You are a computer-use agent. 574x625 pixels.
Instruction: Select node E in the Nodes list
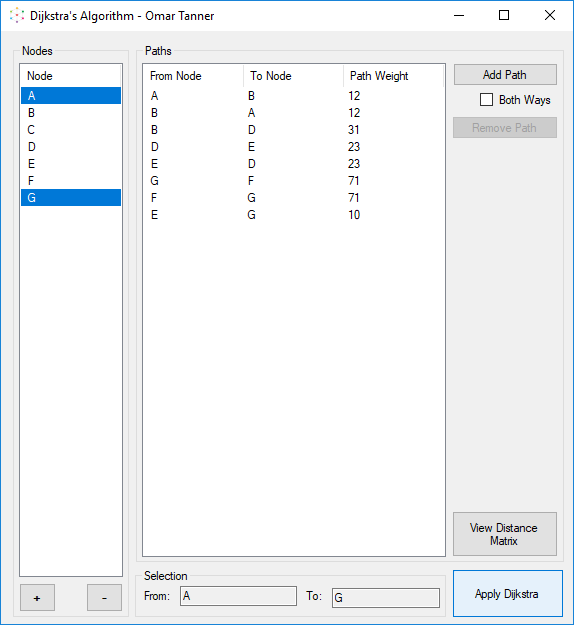point(71,164)
